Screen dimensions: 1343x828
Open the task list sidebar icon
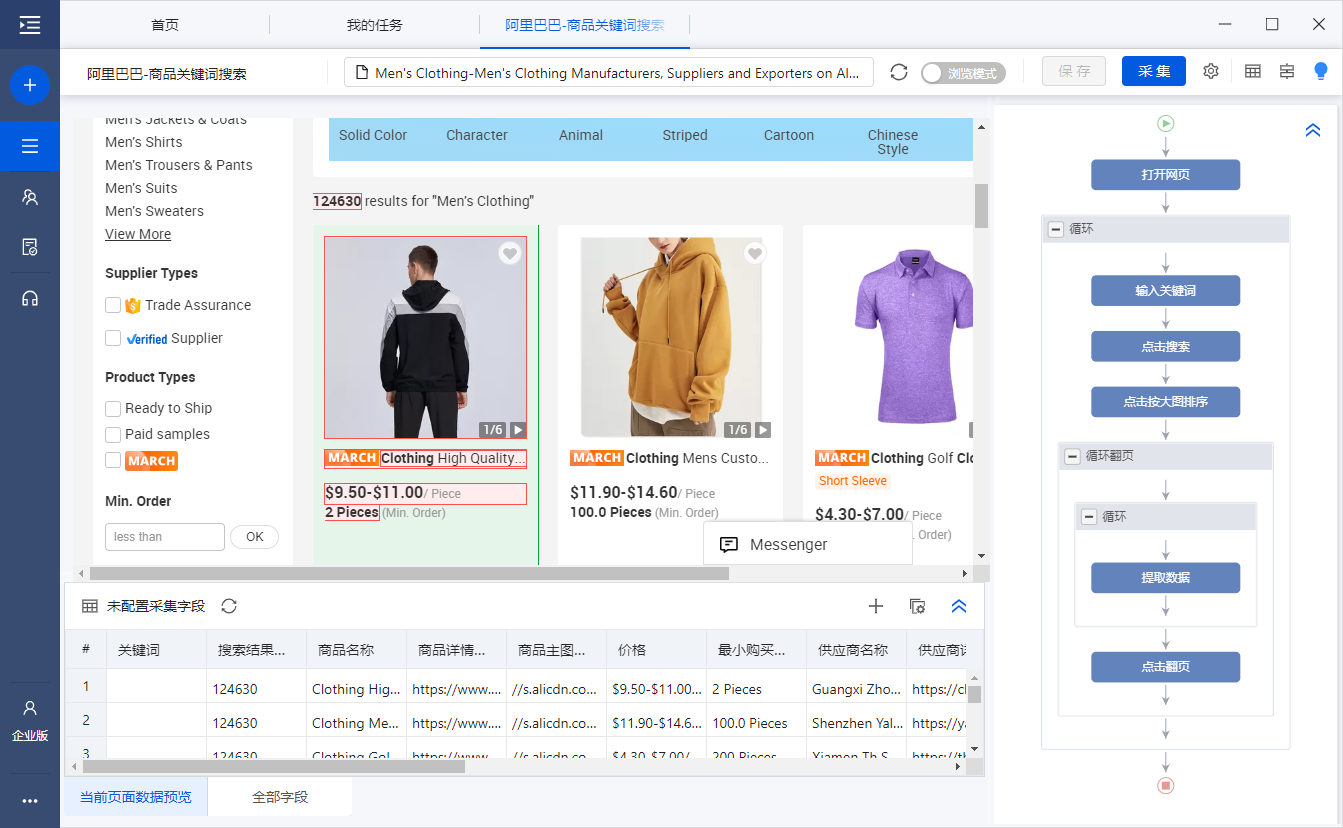[x=30, y=147]
